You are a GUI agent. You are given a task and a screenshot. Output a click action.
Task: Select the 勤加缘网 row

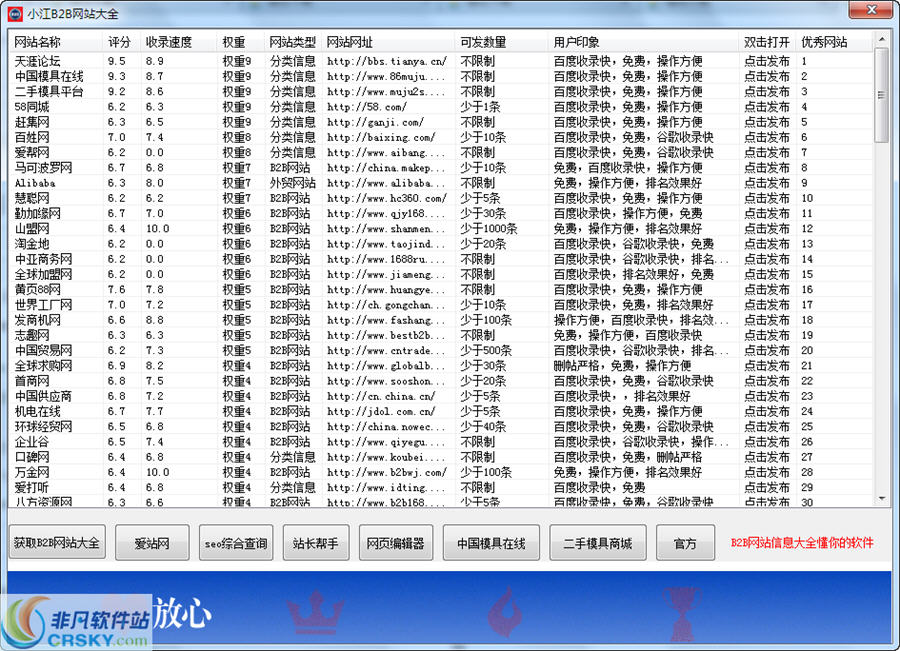[x=441, y=213]
